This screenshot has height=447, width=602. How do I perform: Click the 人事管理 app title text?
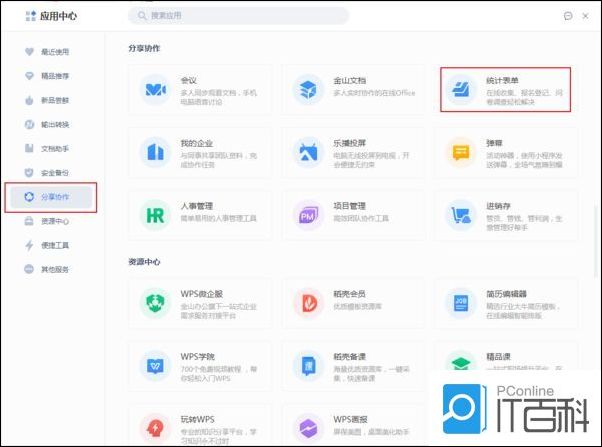click(x=197, y=206)
